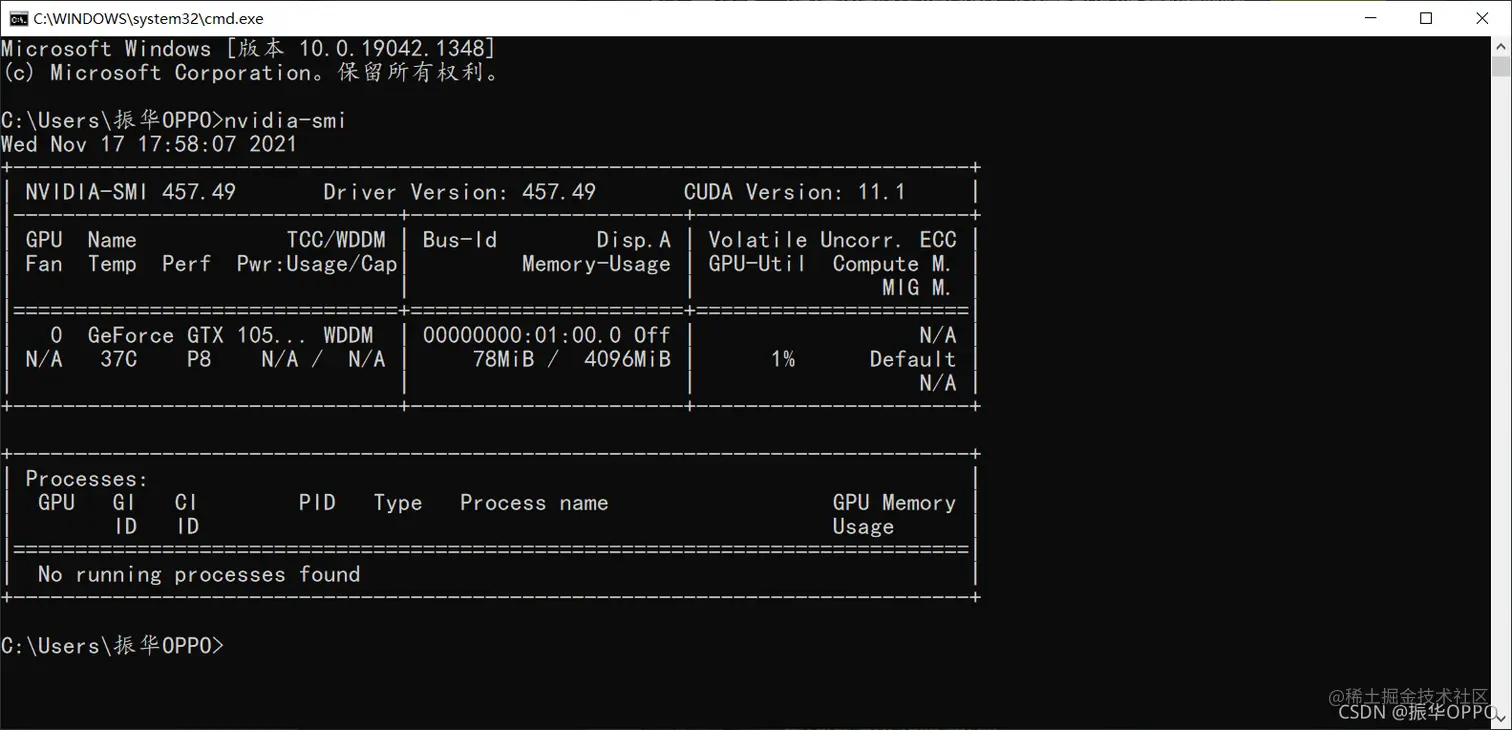Click the Pwr:Usage/Cap header
Image resolution: width=1512 pixels, height=730 pixels.
click(x=317, y=264)
